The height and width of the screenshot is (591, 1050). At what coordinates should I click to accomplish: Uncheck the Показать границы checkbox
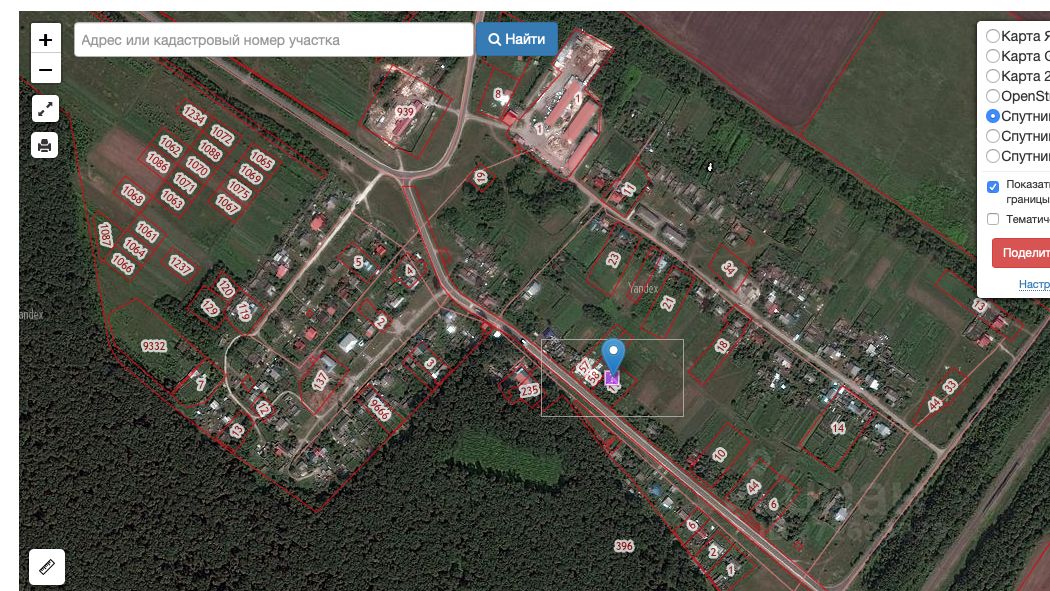click(993, 187)
